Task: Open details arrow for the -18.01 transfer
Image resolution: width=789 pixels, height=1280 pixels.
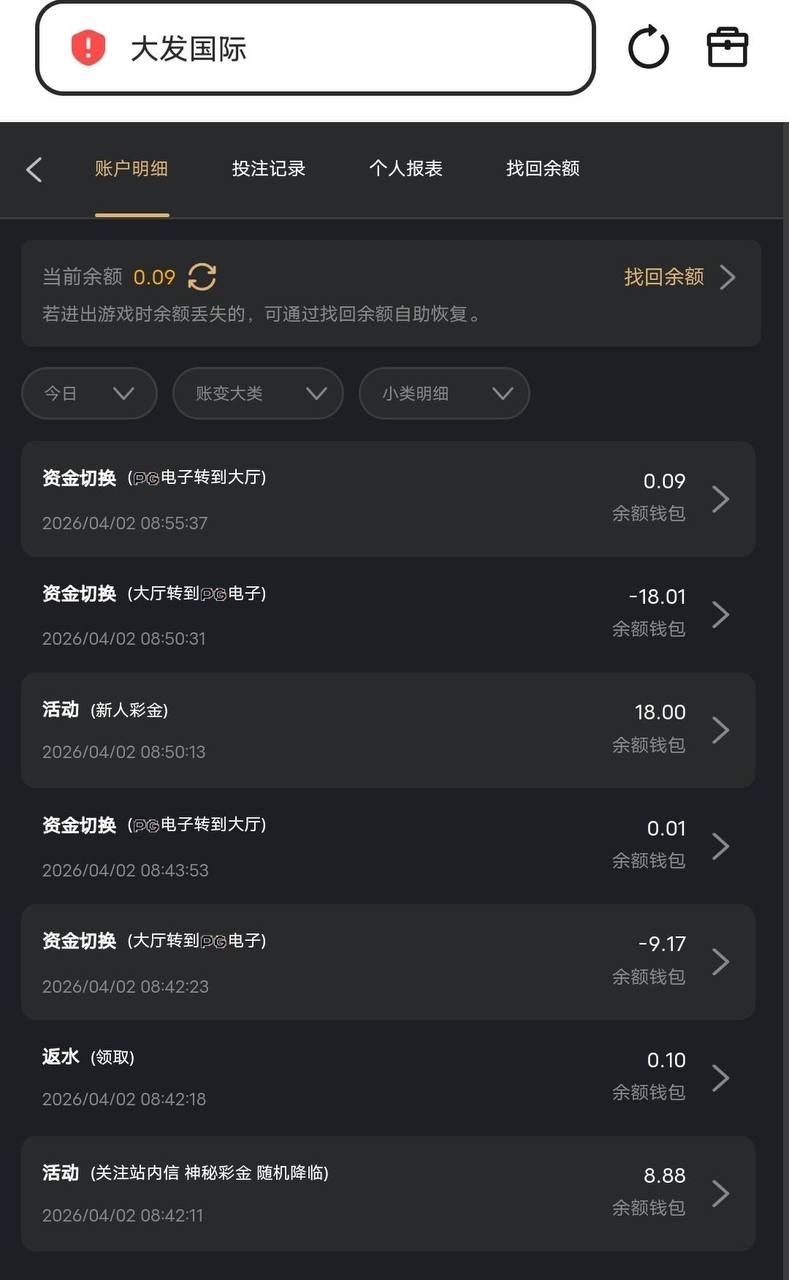Action: [720, 614]
